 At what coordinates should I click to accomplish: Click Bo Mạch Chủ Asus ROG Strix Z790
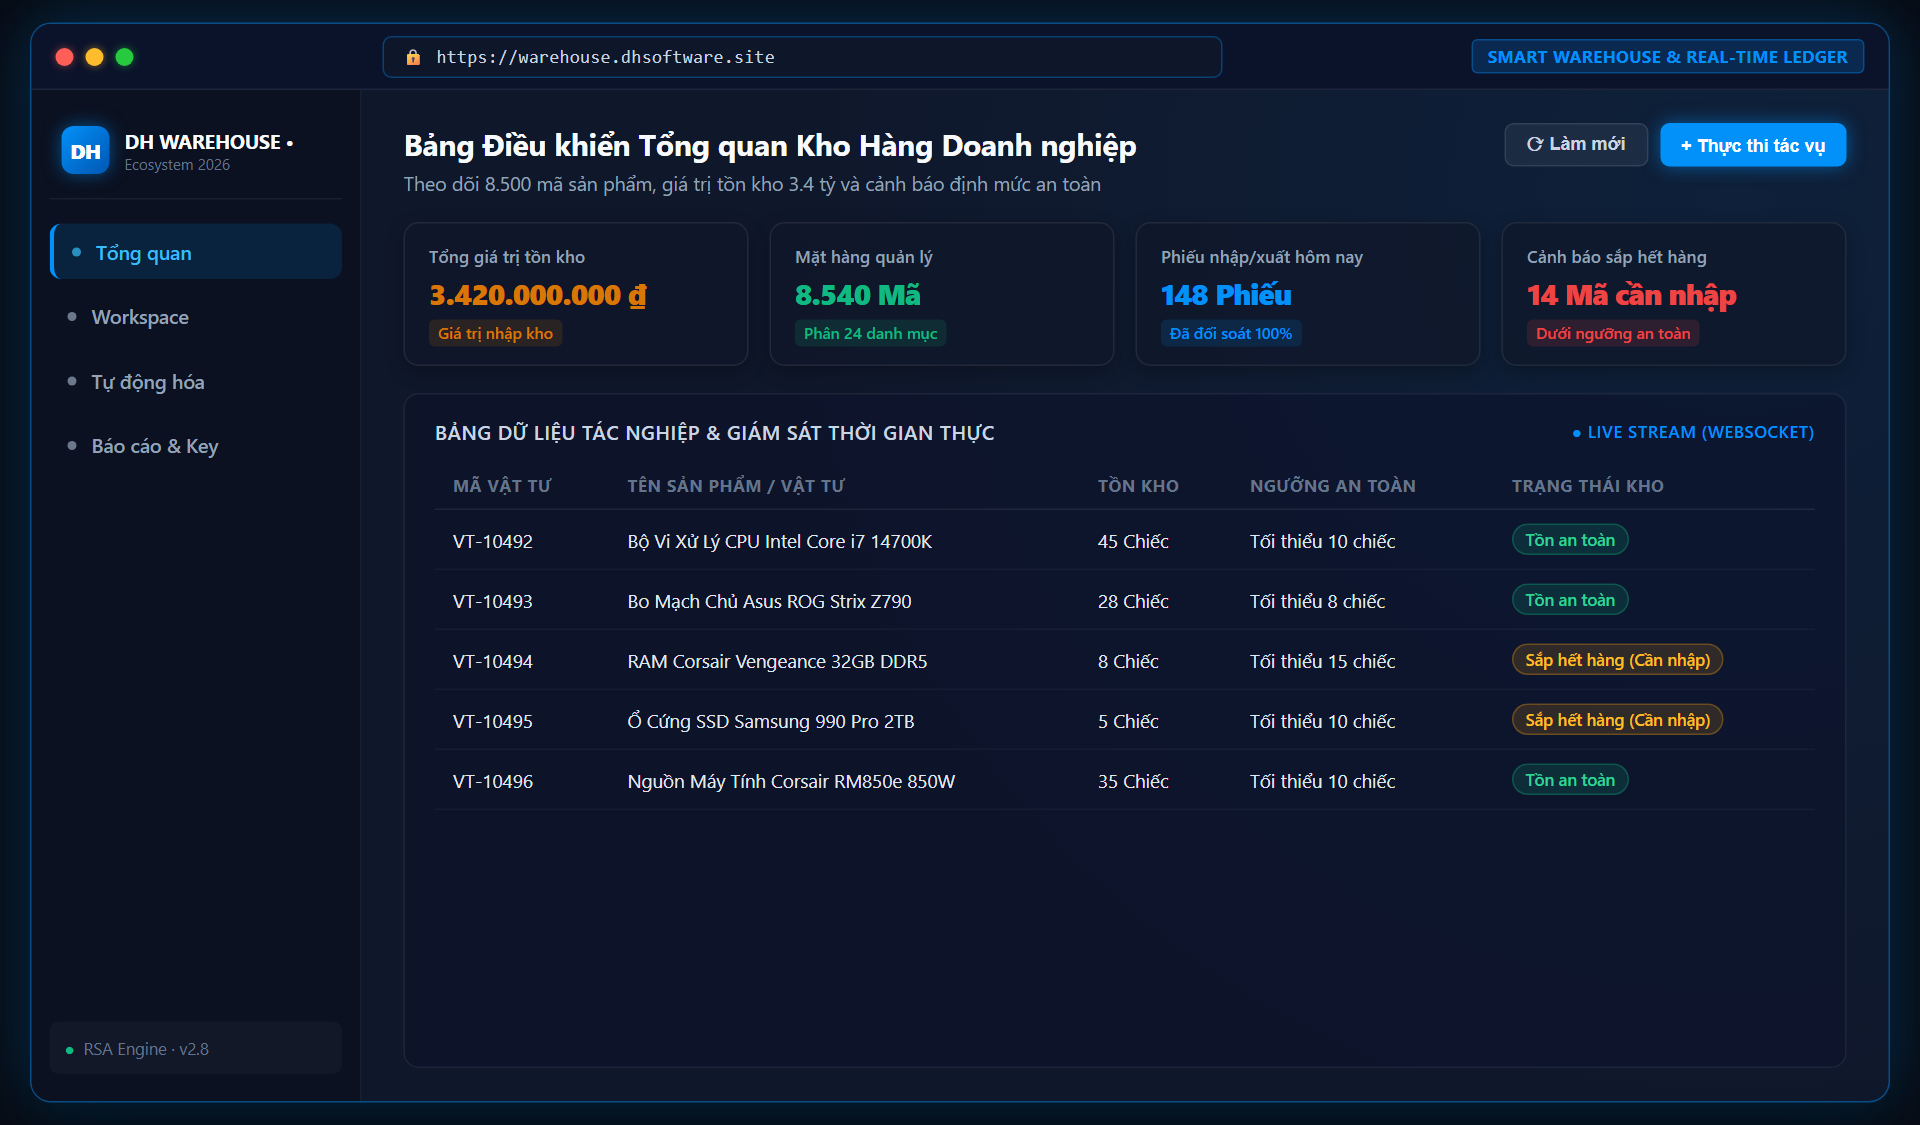(770, 601)
